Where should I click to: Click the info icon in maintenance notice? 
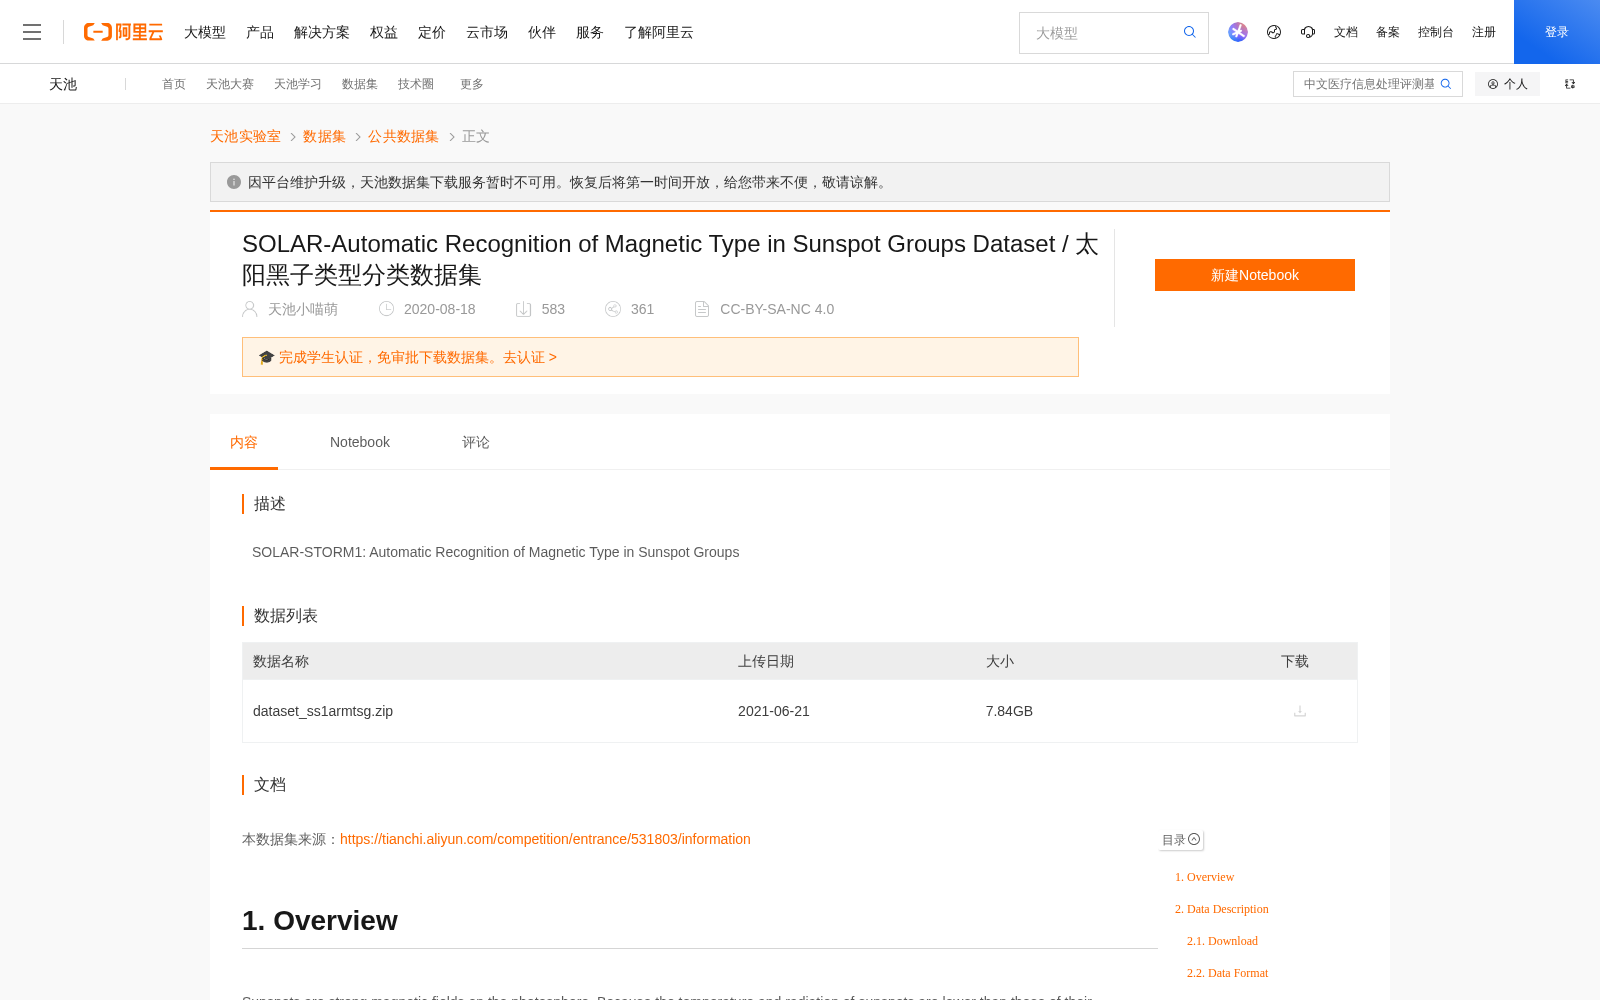[x=234, y=182]
